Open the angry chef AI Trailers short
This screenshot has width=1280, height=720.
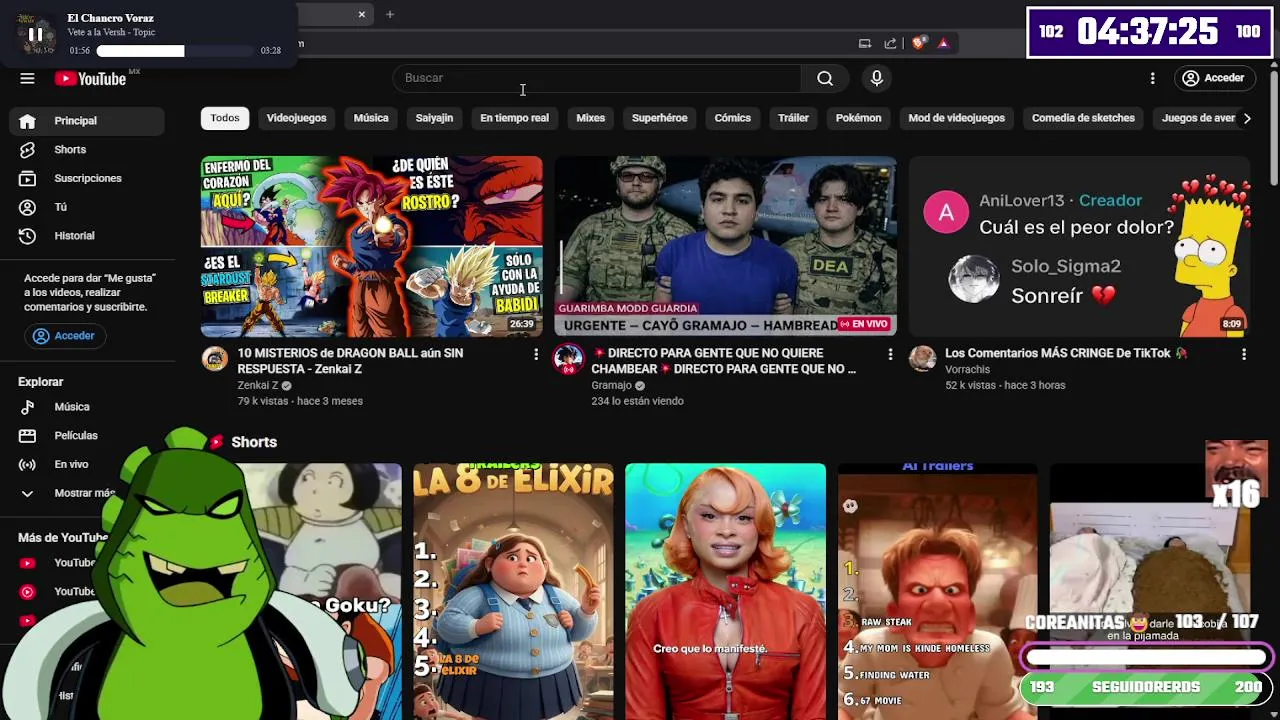pyautogui.click(x=938, y=591)
